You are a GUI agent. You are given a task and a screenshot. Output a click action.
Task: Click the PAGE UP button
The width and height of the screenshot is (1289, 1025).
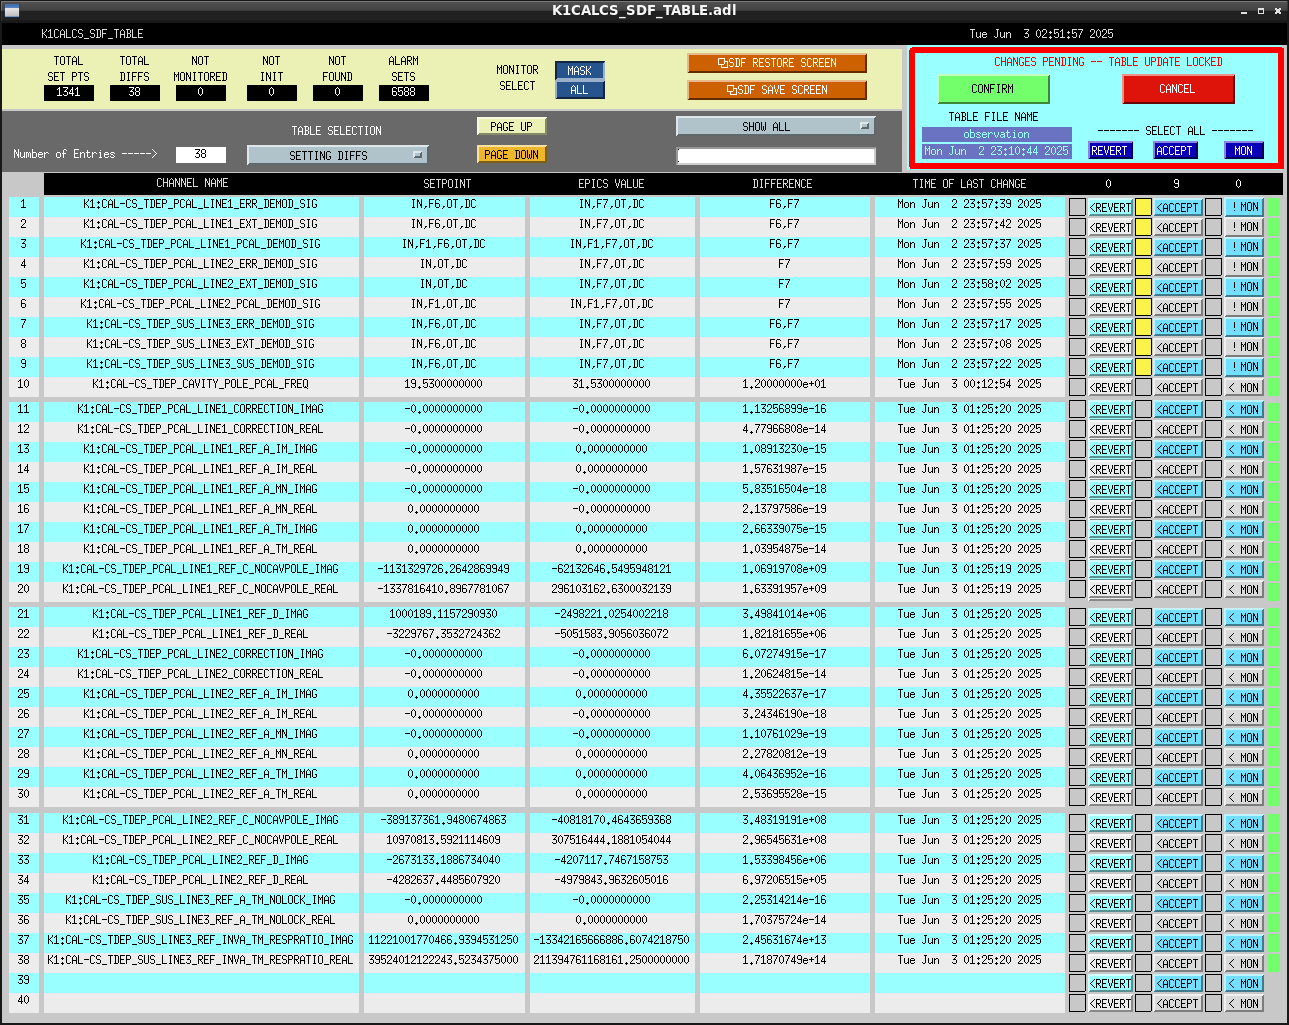[x=512, y=127]
